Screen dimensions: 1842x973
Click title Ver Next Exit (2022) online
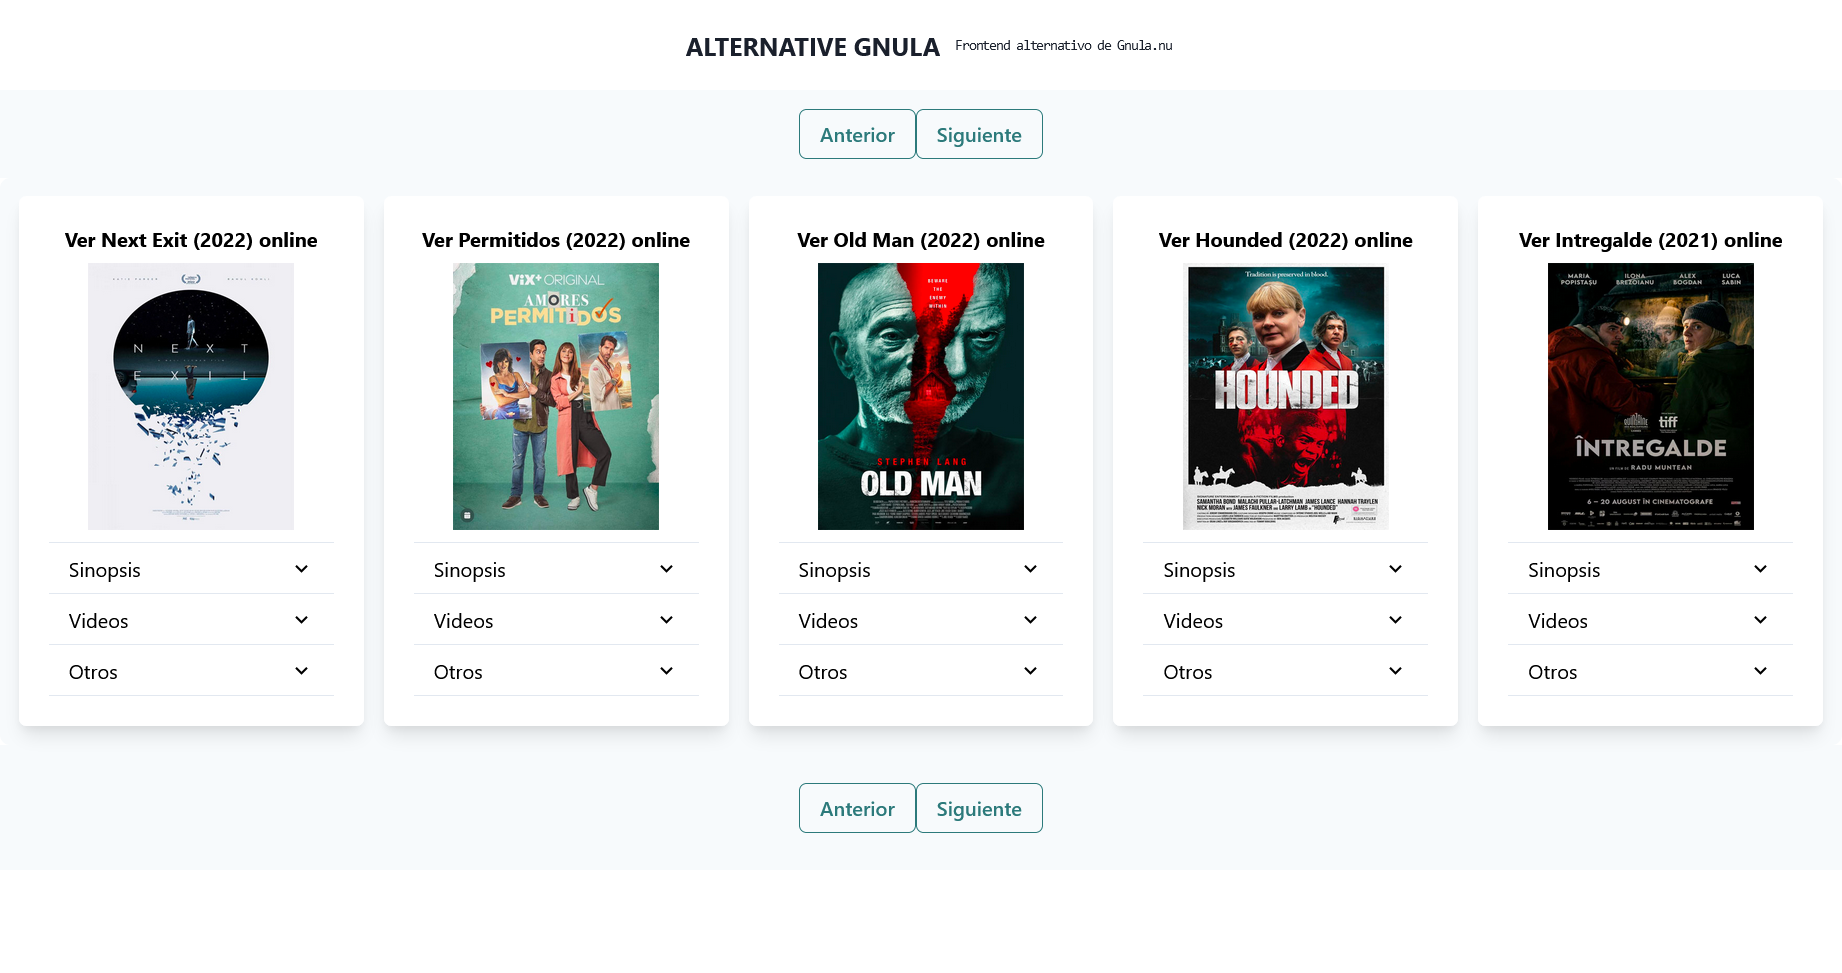point(191,240)
